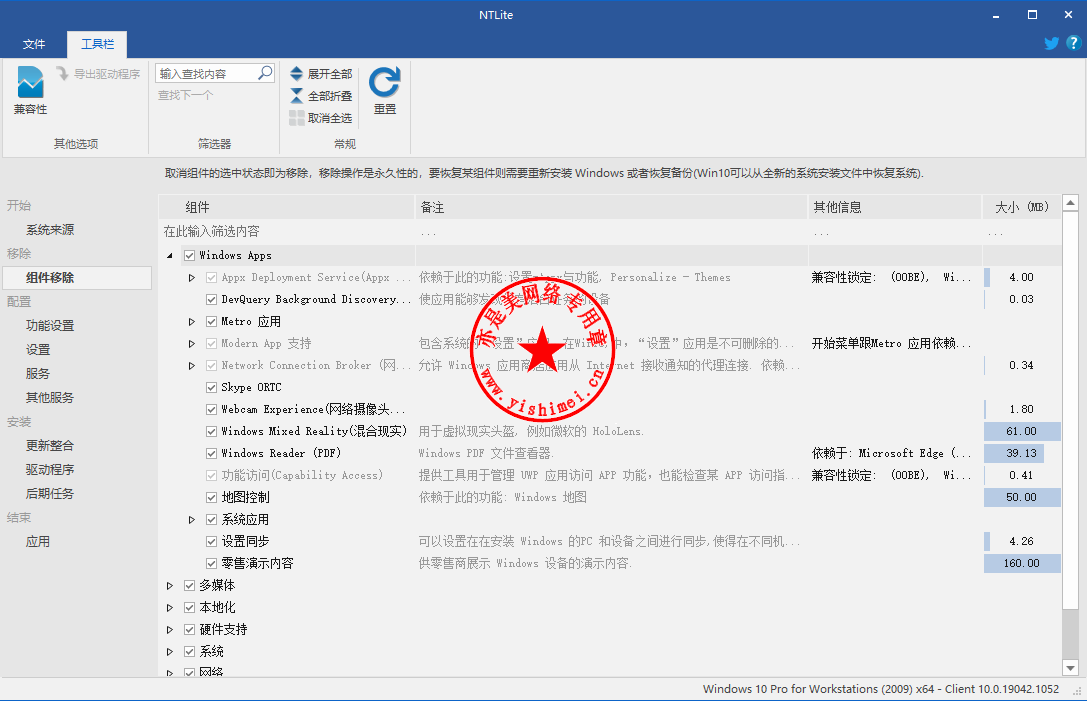Uncheck Windows Mixed Reality checkbox

point(211,431)
